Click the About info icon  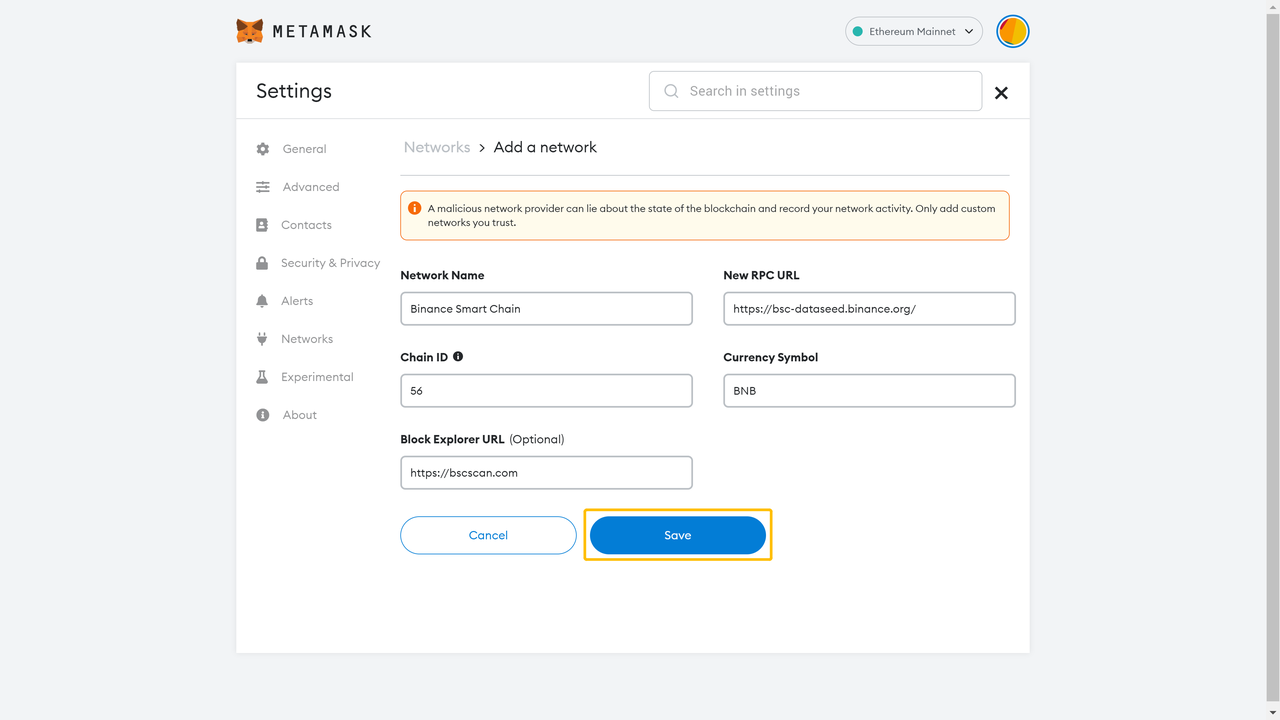pos(262,415)
